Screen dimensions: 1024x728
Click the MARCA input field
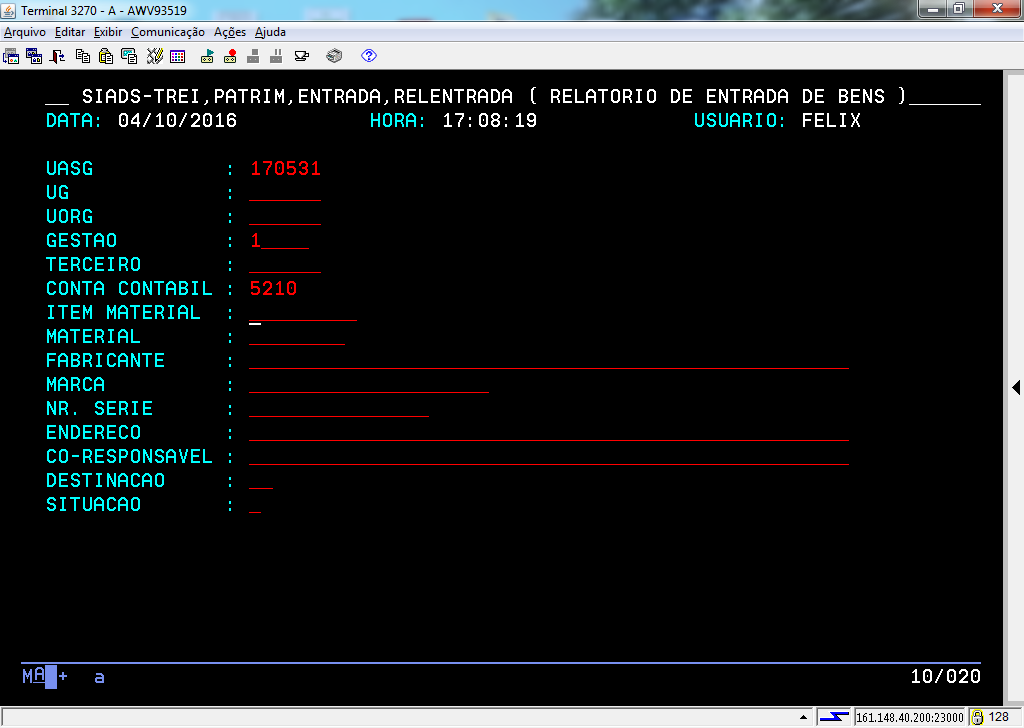pyautogui.click(x=369, y=385)
